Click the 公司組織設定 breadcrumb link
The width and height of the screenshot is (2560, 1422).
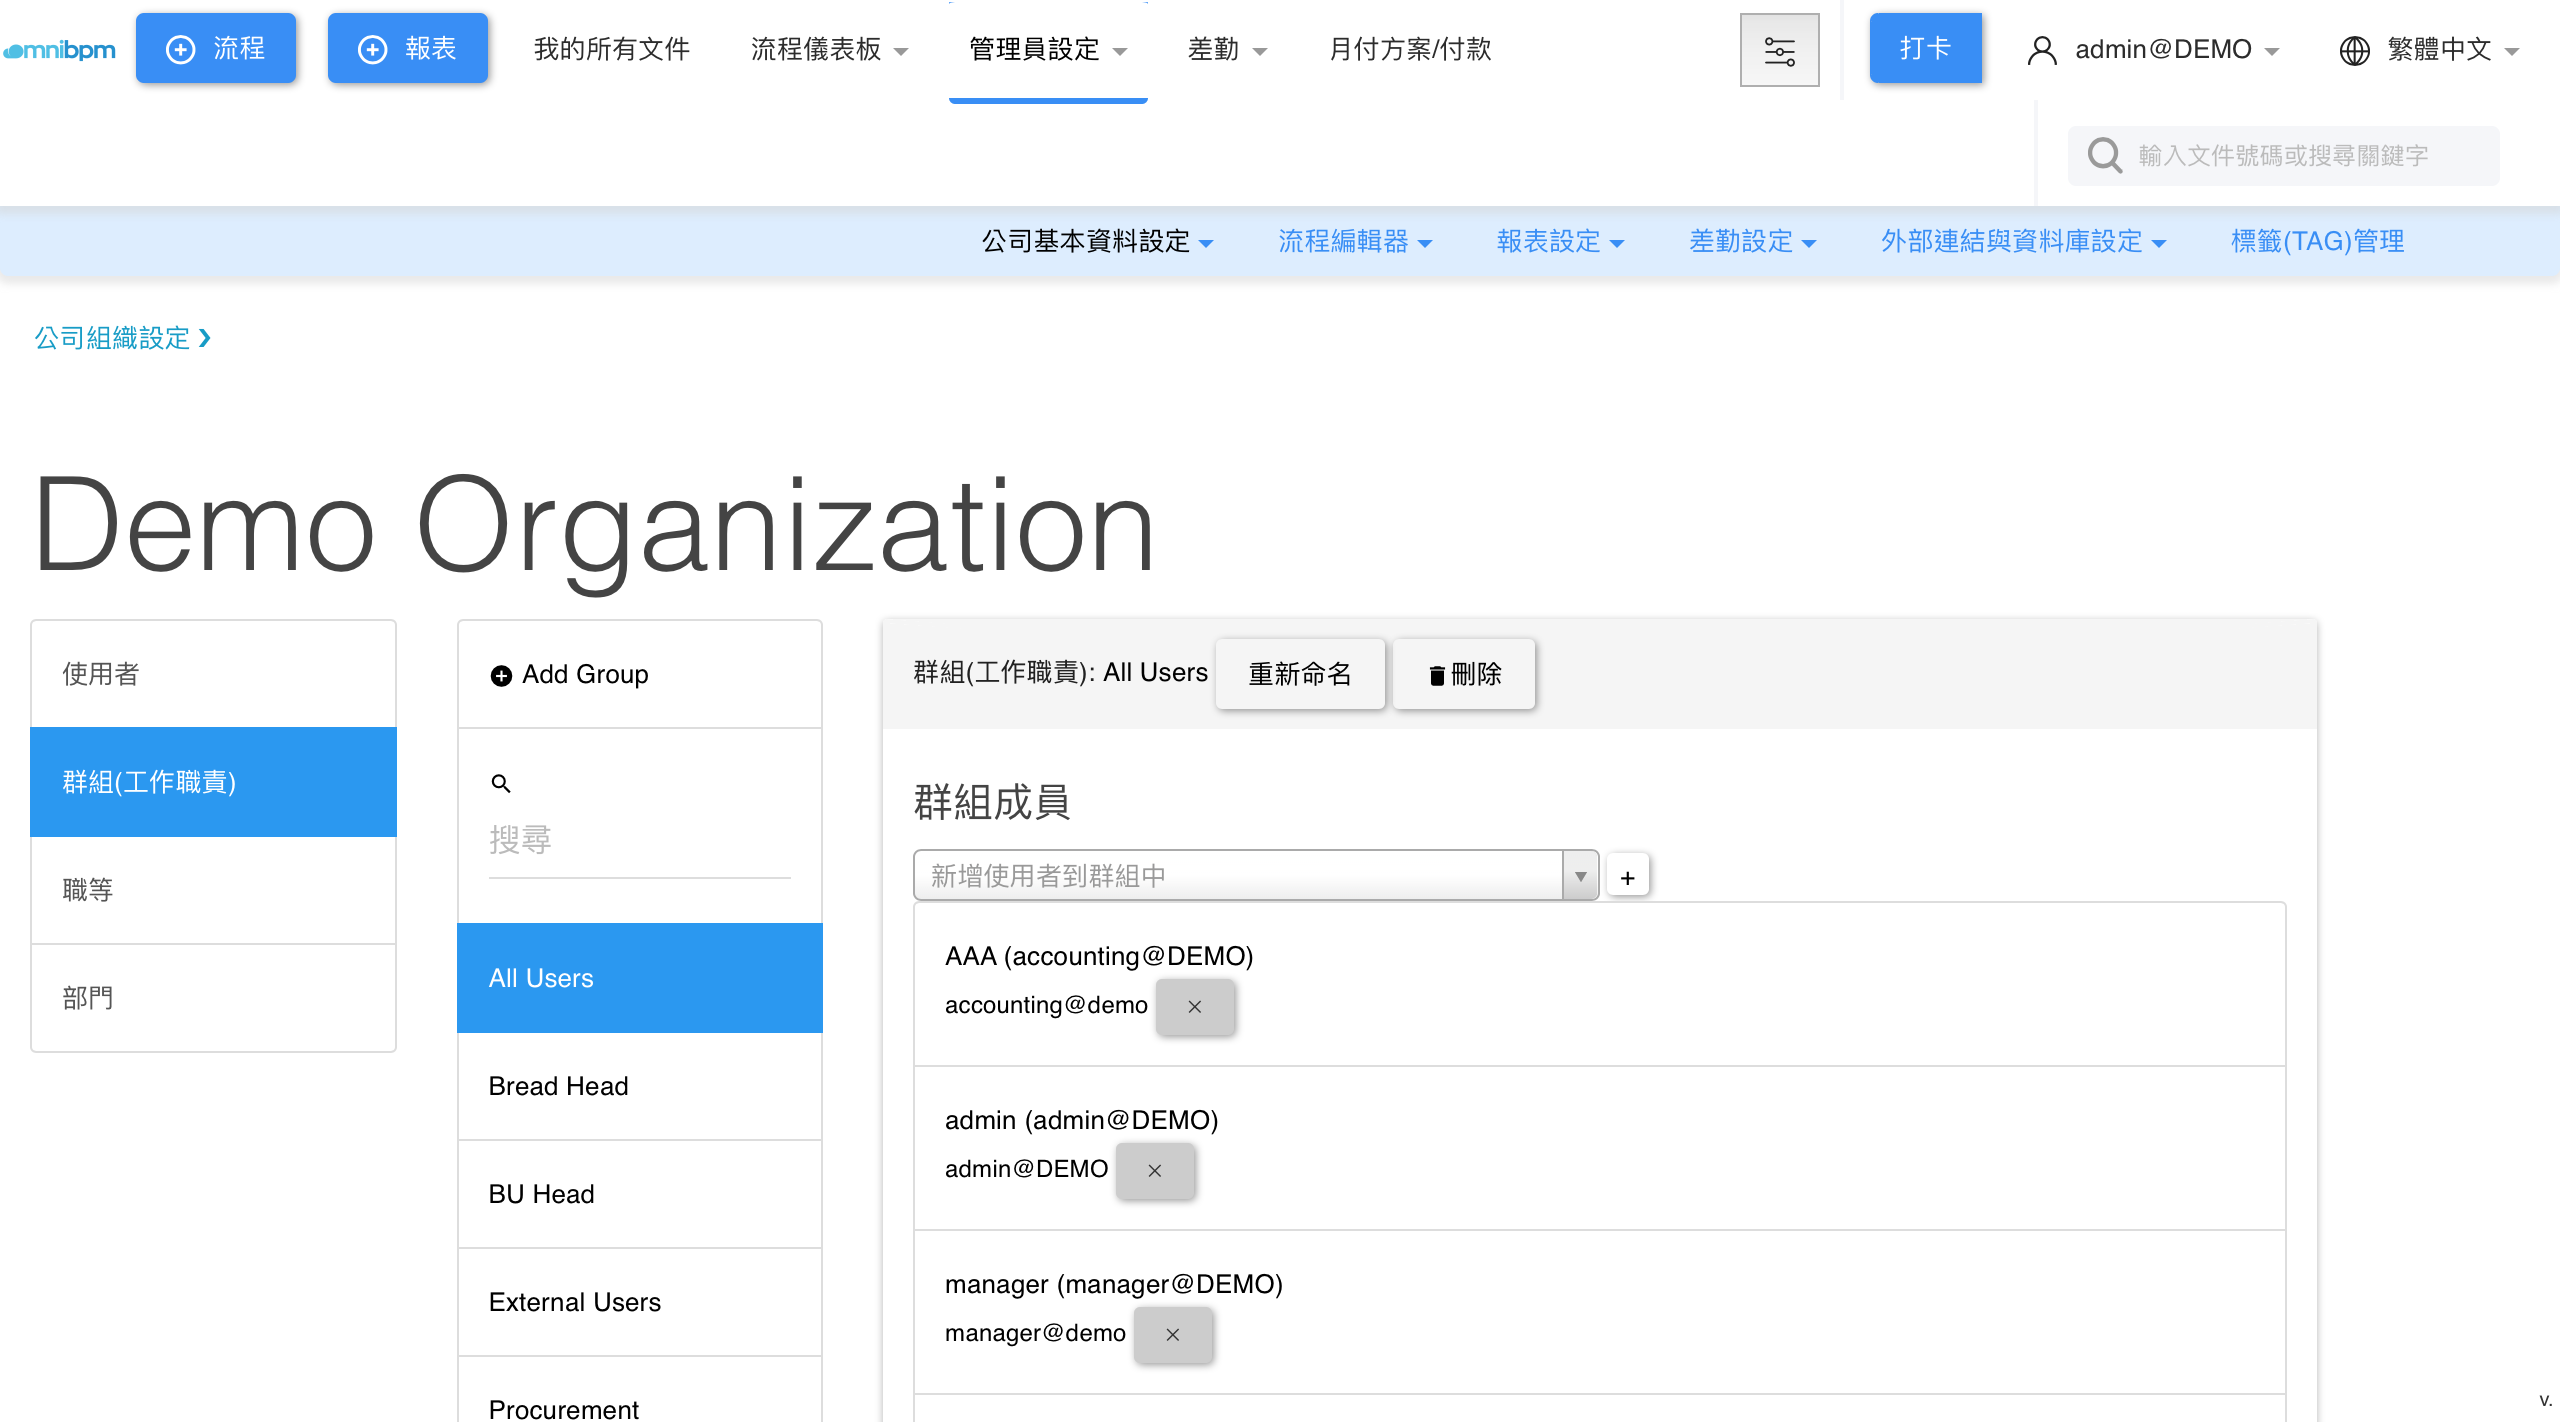click(112, 338)
